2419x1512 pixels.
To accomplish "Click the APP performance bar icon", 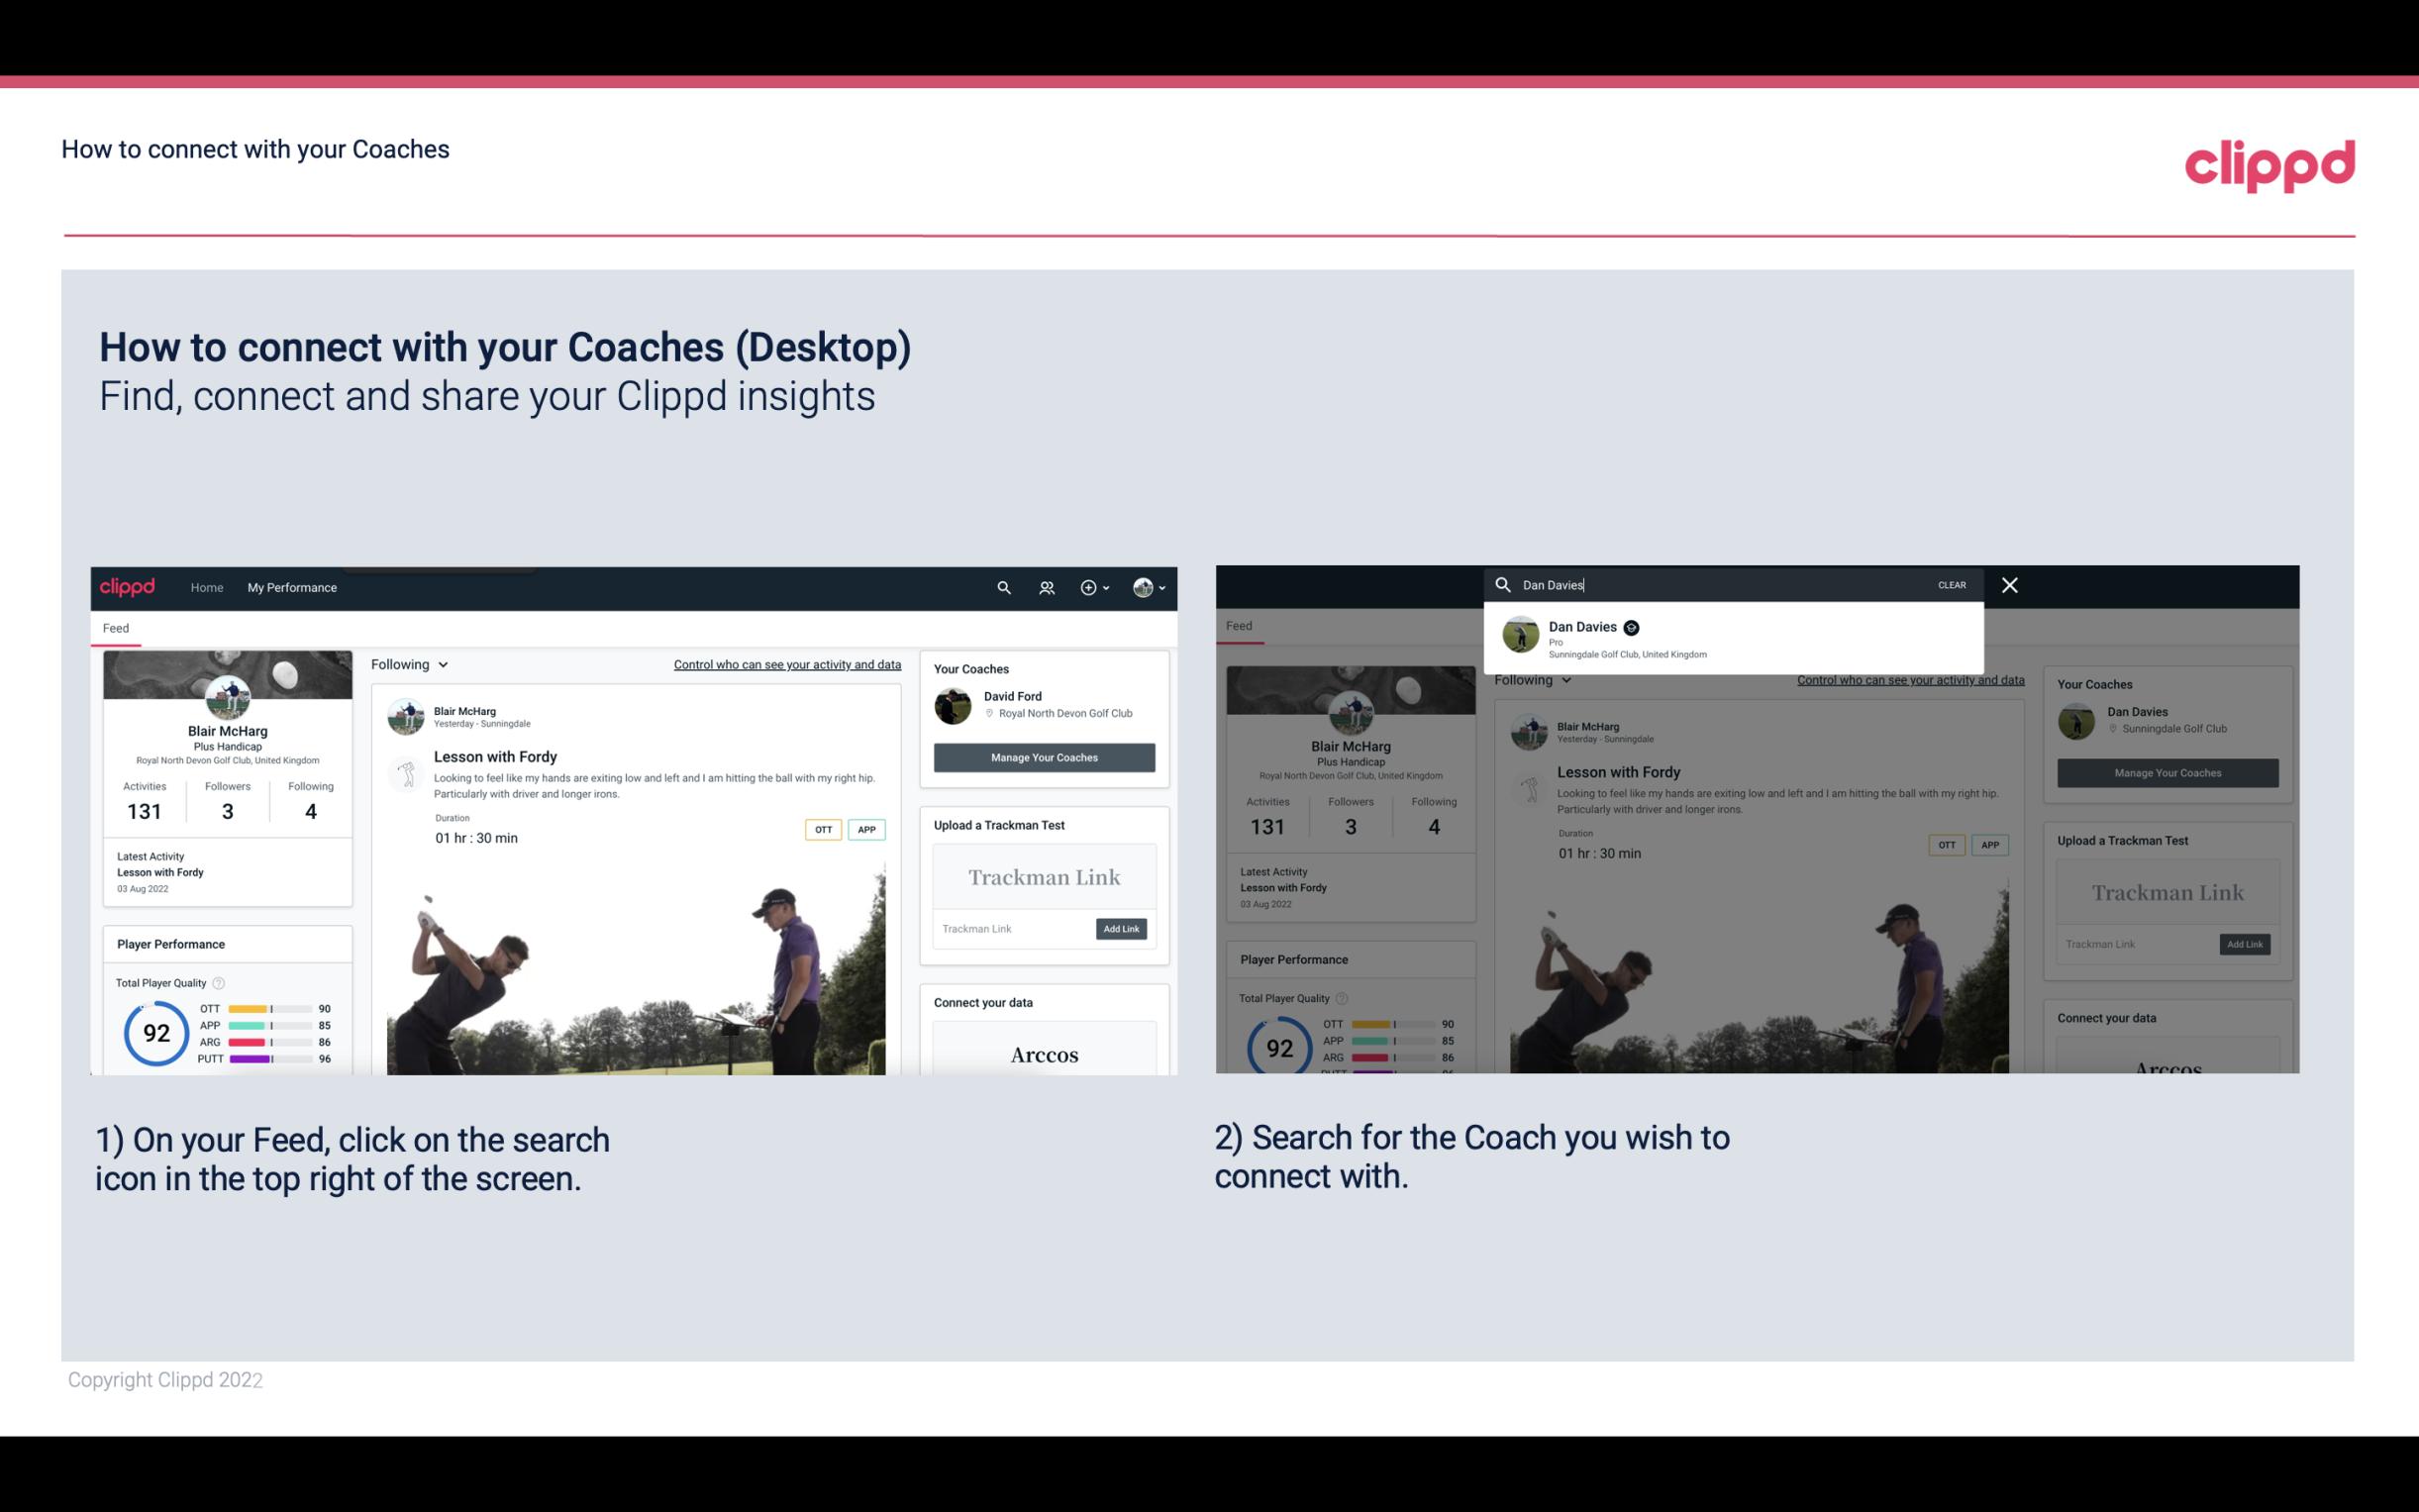I will coord(268,1024).
